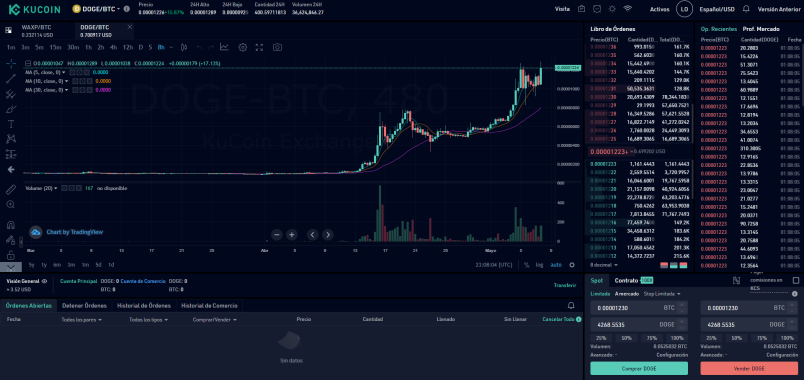804x380 pixels.
Task: Lock all drawing tools
Action: point(11,255)
